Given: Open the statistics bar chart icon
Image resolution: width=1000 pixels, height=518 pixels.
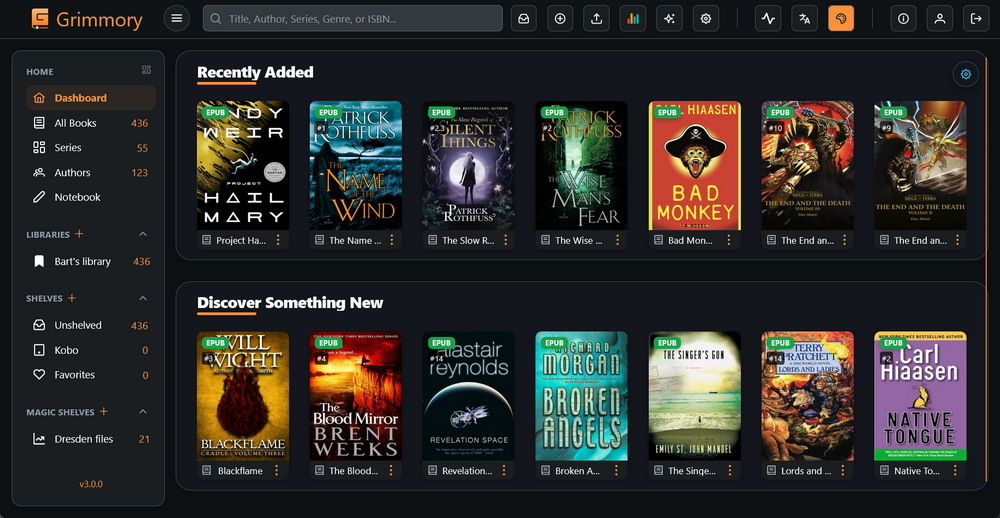Looking at the screenshot, I should click(x=633, y=18).
